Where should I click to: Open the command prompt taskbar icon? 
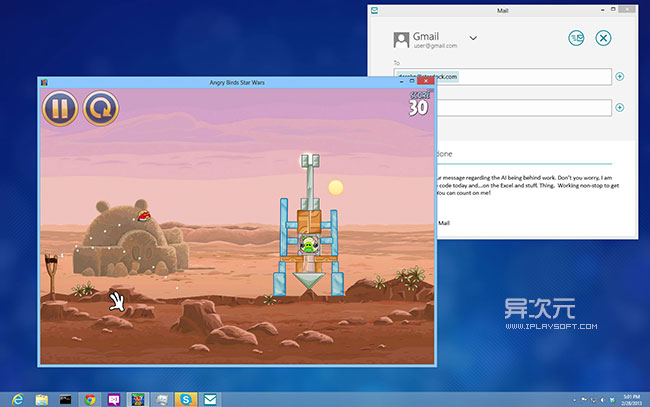point(65,400)
